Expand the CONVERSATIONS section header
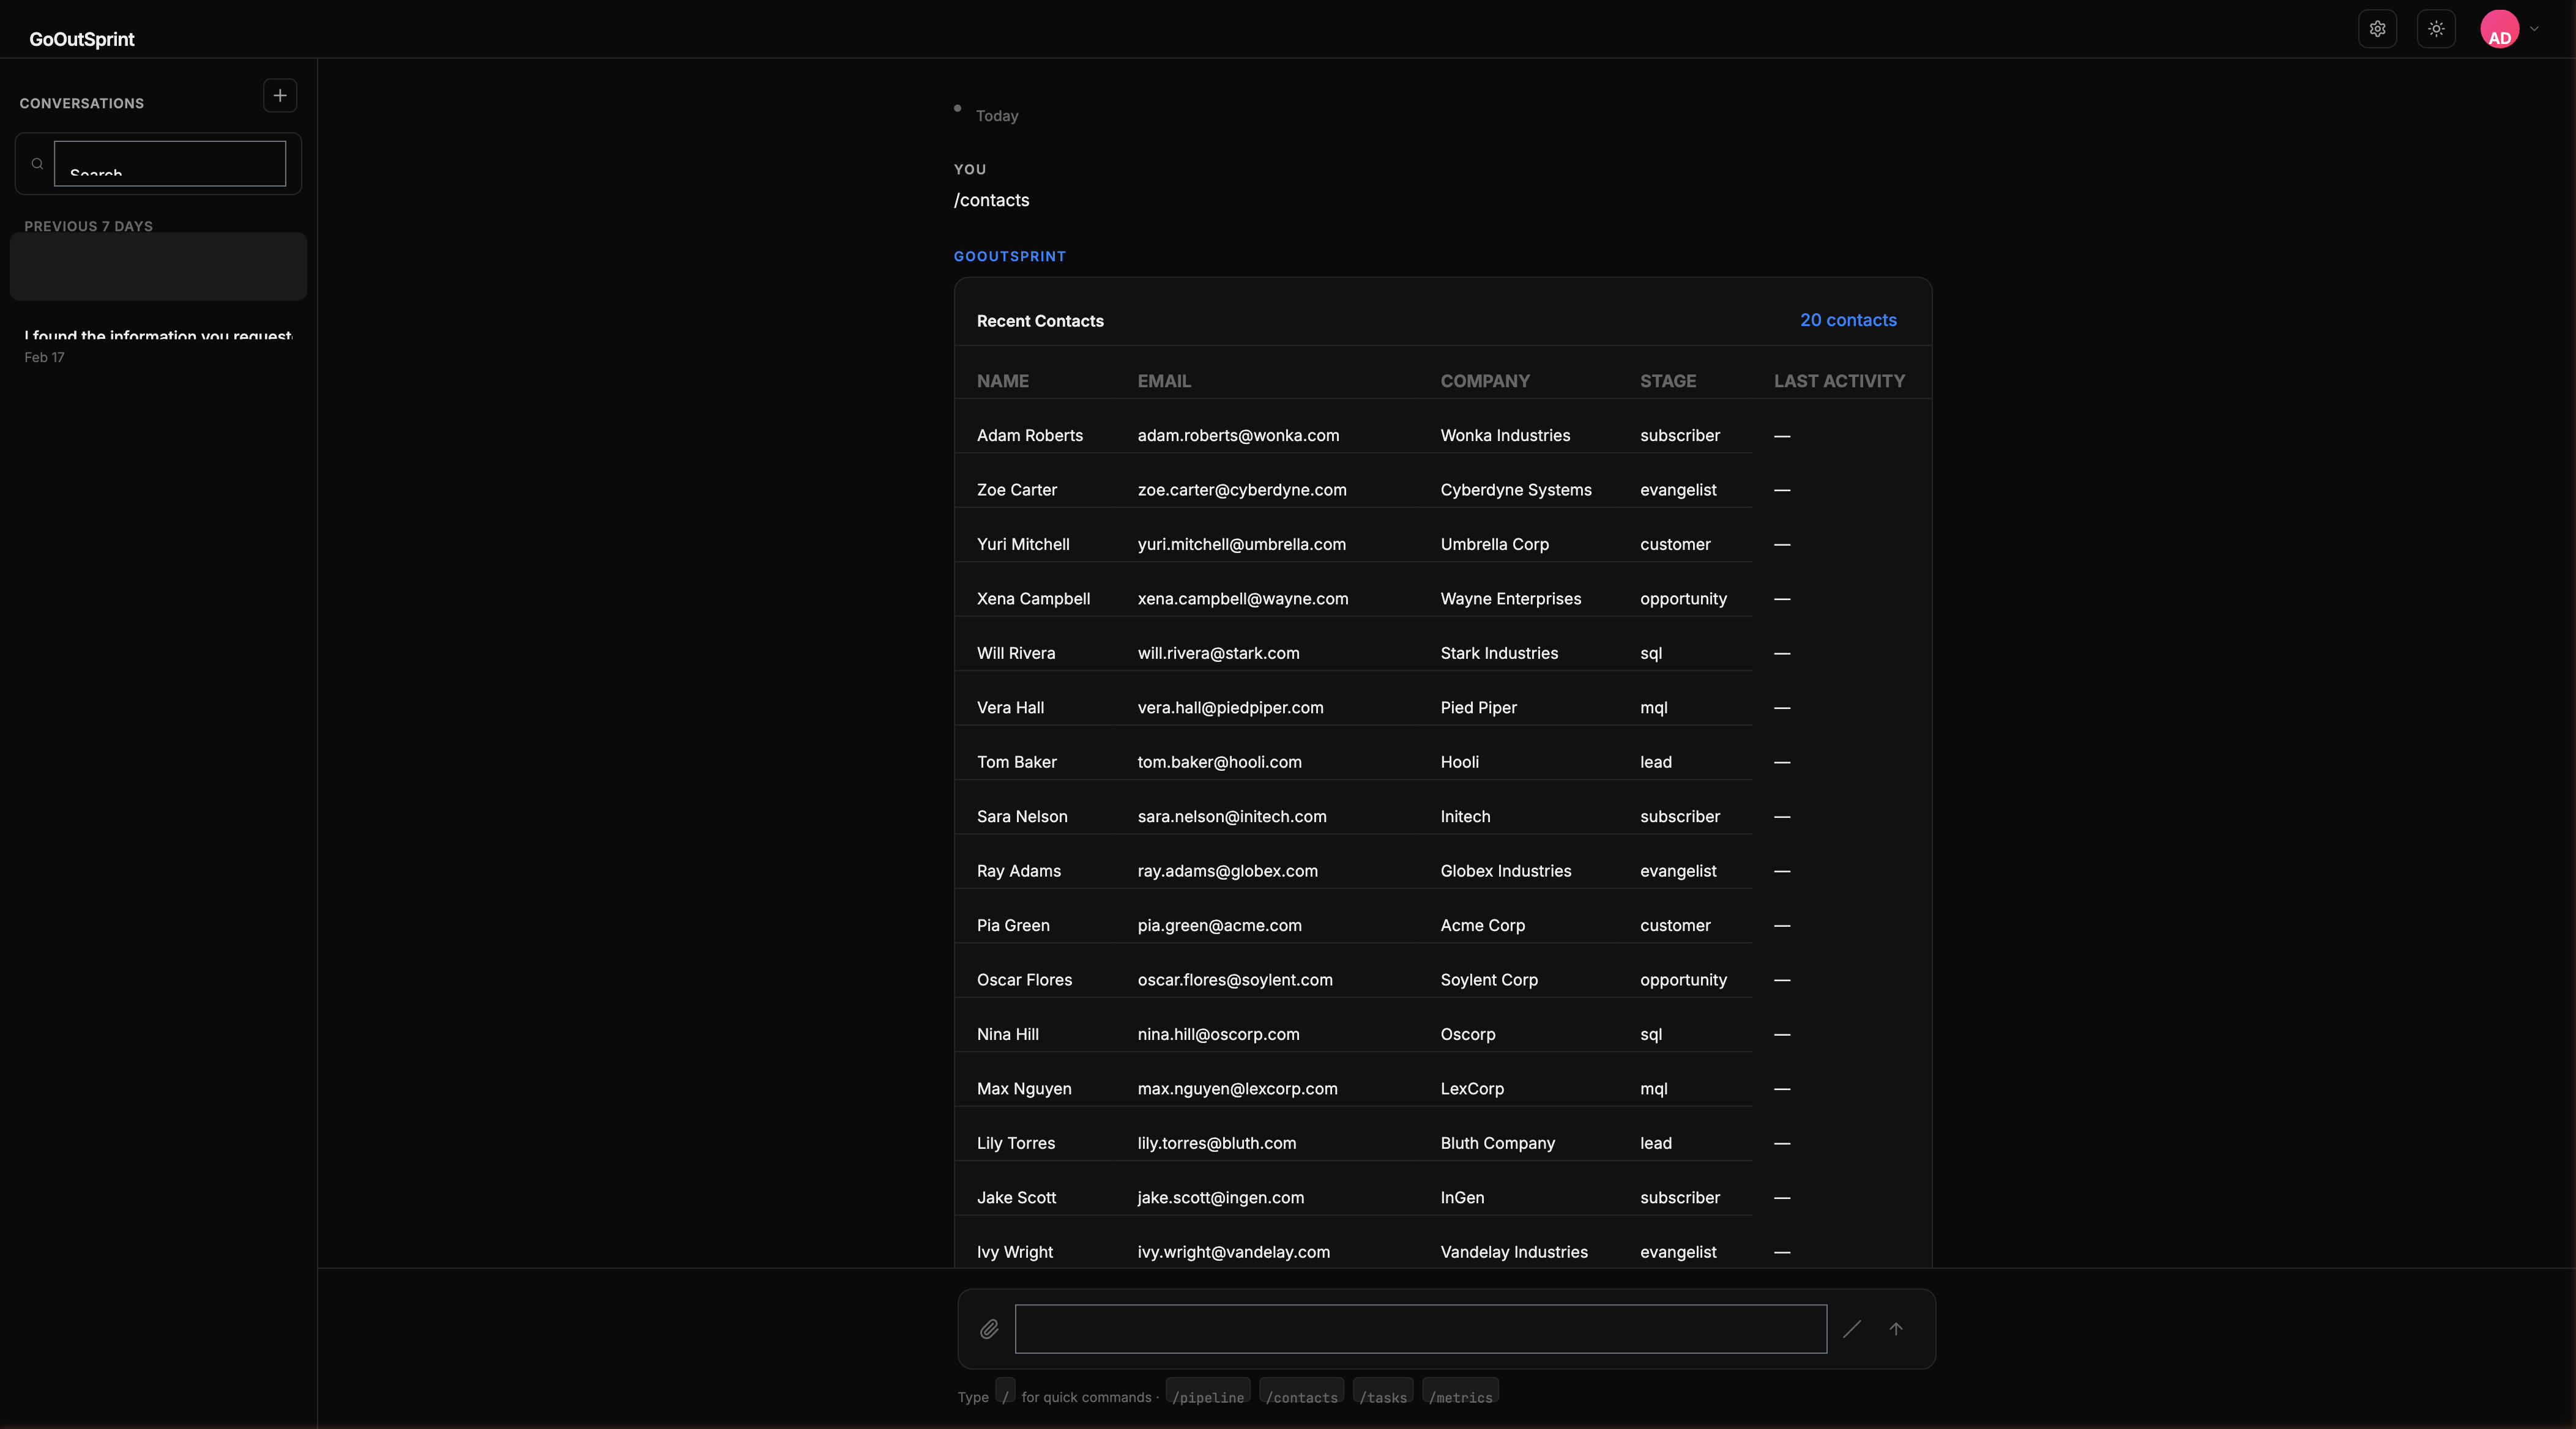 click(82, 103)
